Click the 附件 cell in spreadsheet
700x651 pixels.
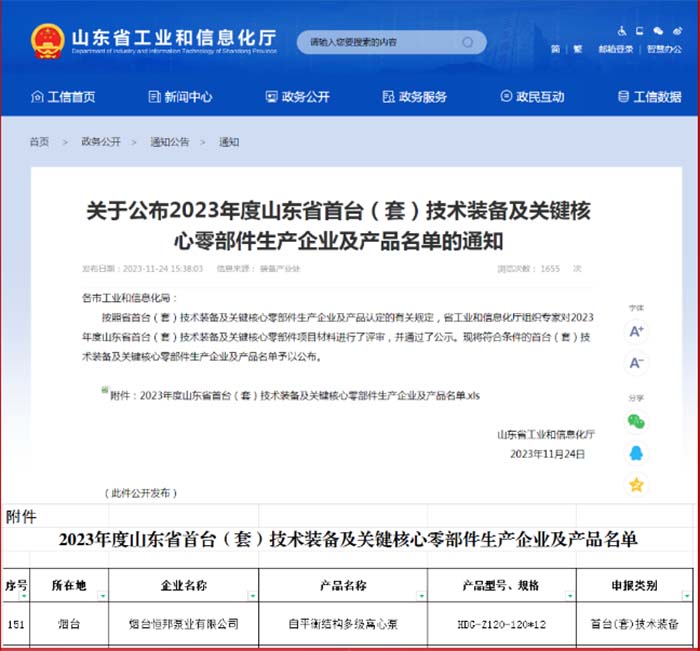[x=21, y=517]
